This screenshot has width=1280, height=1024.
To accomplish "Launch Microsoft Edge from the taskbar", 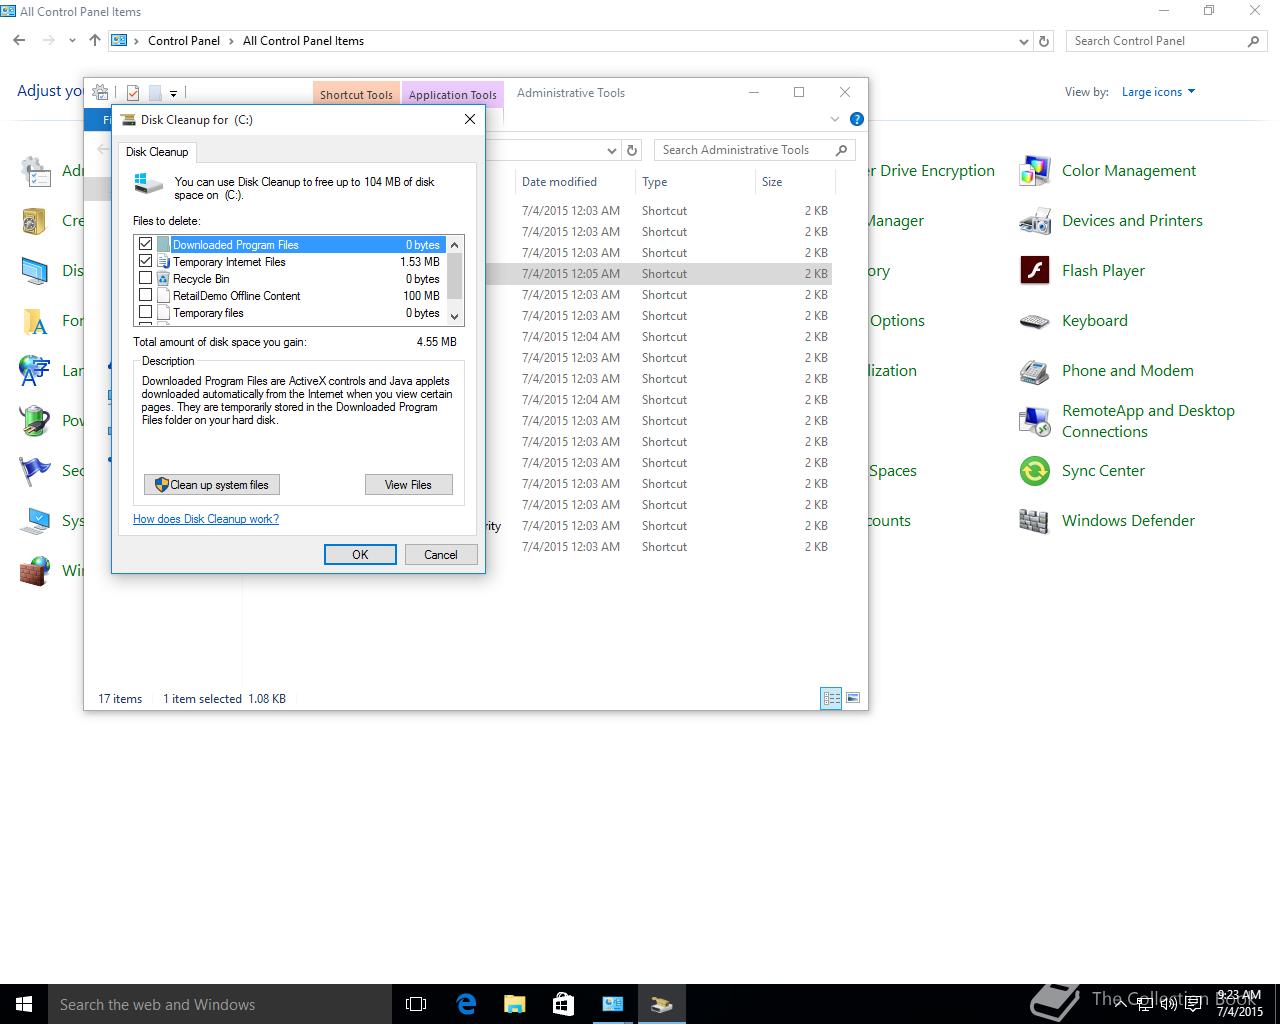I will coord(466,1004).
